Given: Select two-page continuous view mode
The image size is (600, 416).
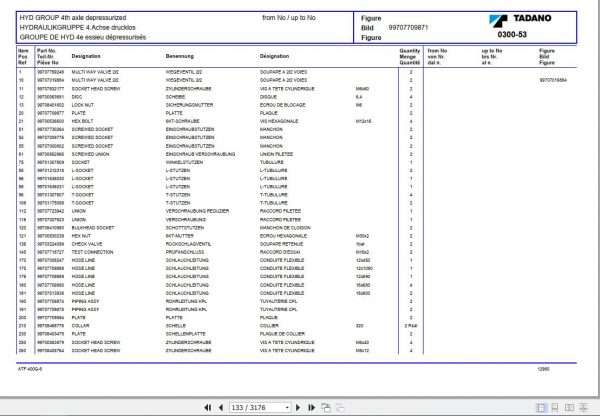Looking at the screenshot, I should (x=584, y=408).
